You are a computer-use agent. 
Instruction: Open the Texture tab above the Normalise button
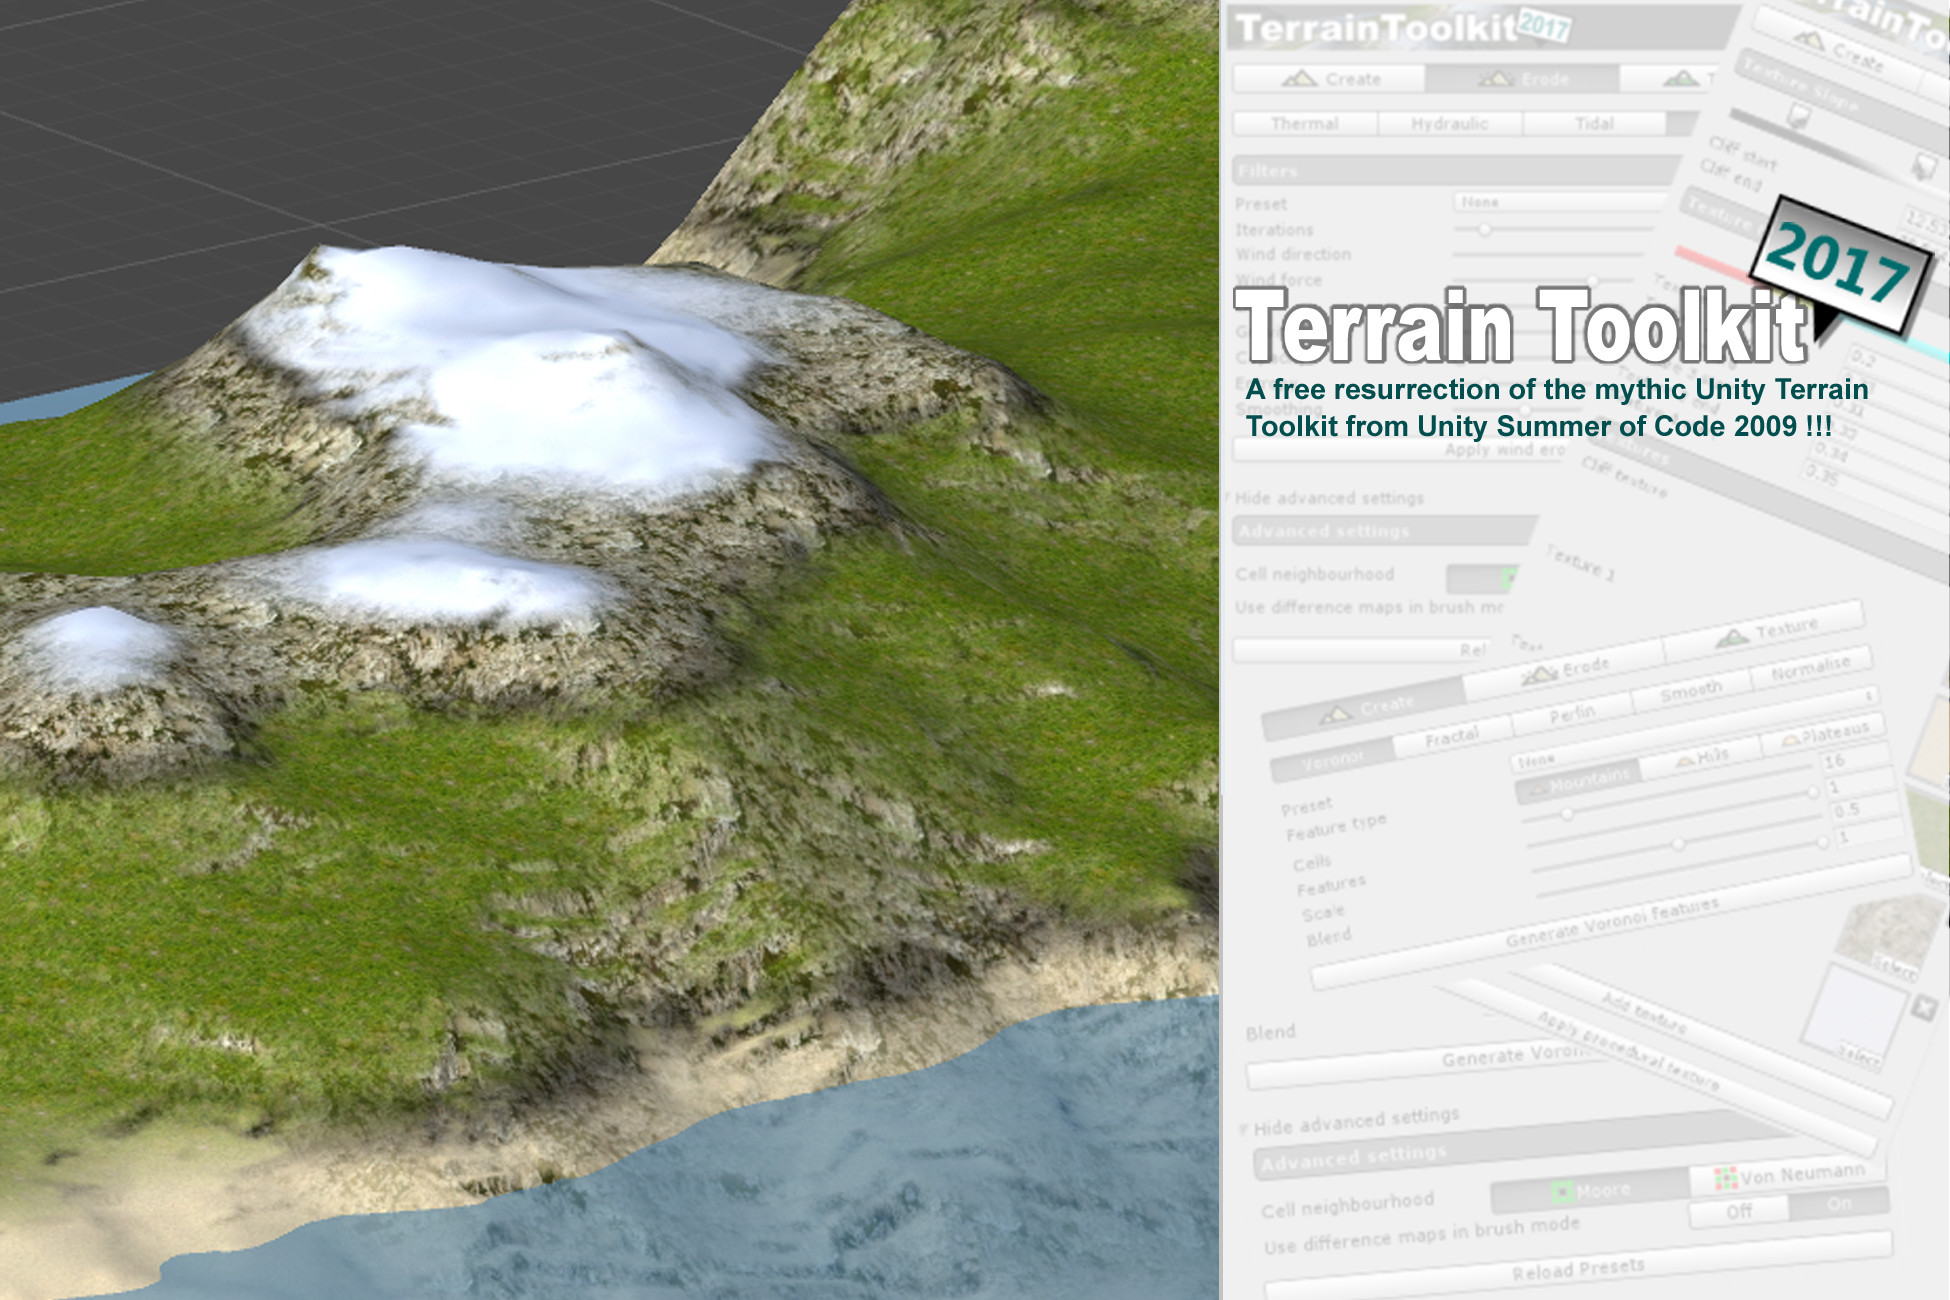click(1765, 631)
